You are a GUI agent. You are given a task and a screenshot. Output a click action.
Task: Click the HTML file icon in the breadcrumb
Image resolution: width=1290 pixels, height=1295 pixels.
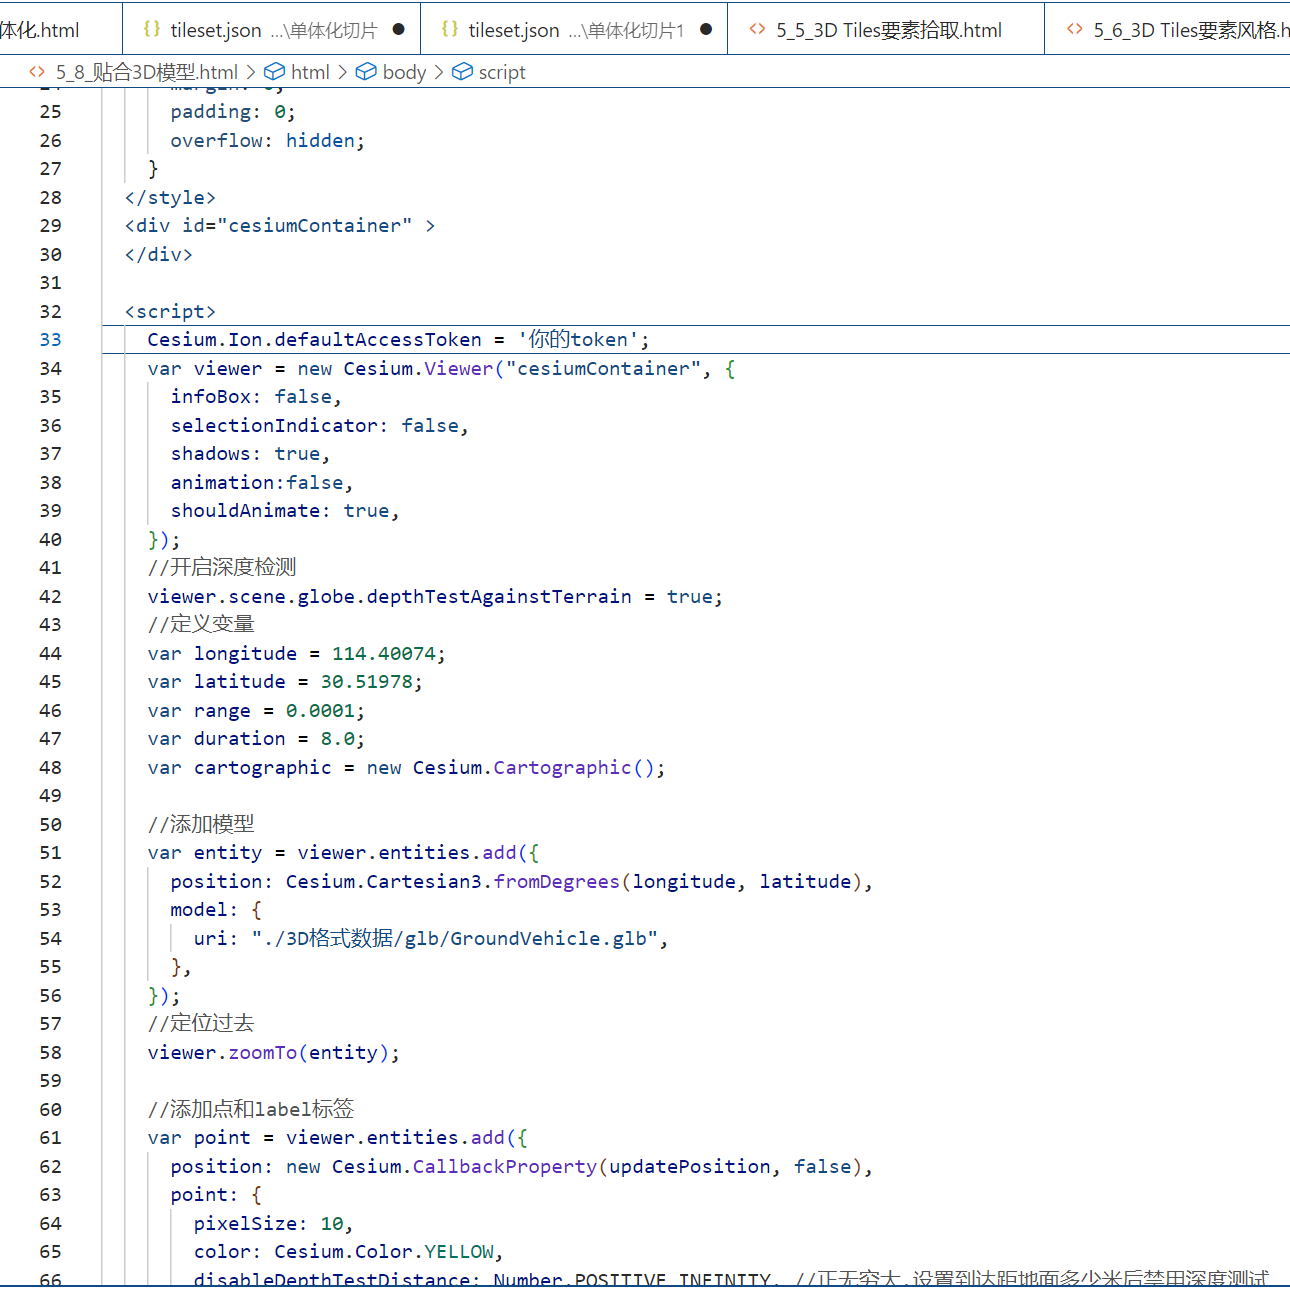coord(37,72)
